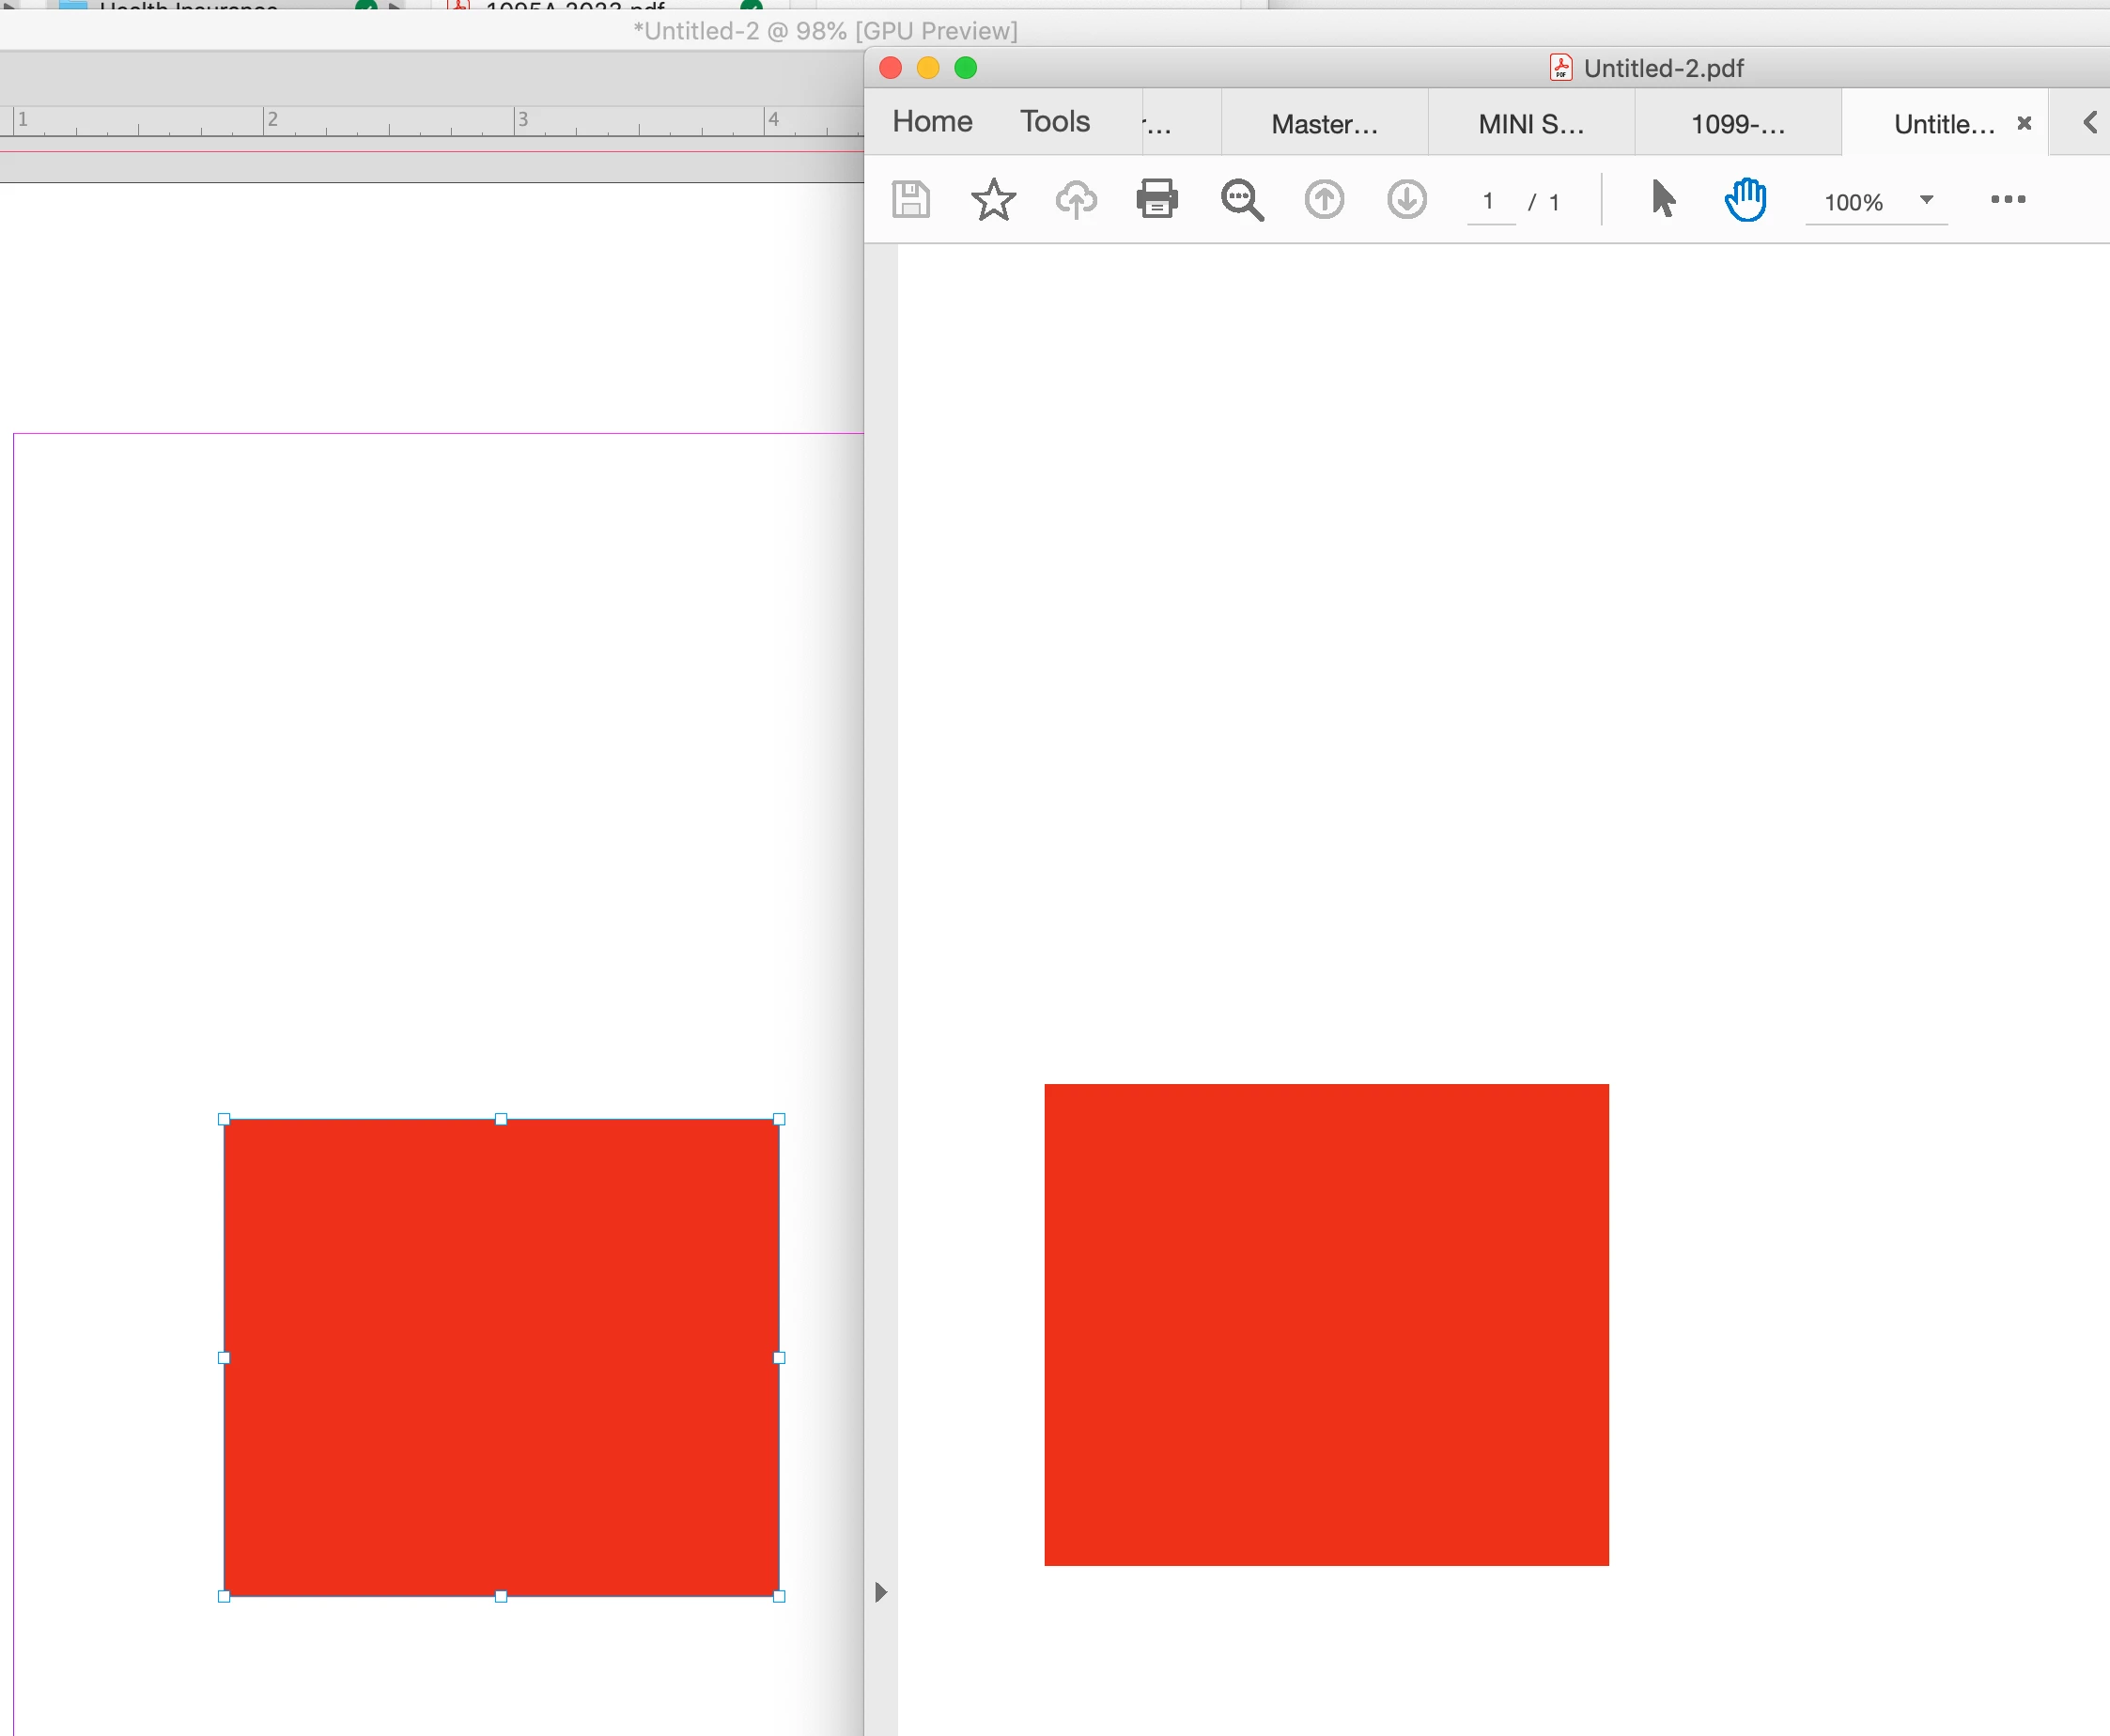The width and height of the screenshot is (2110, 1736).
Task: Click the current page number field
Action: coord(1489,202)
